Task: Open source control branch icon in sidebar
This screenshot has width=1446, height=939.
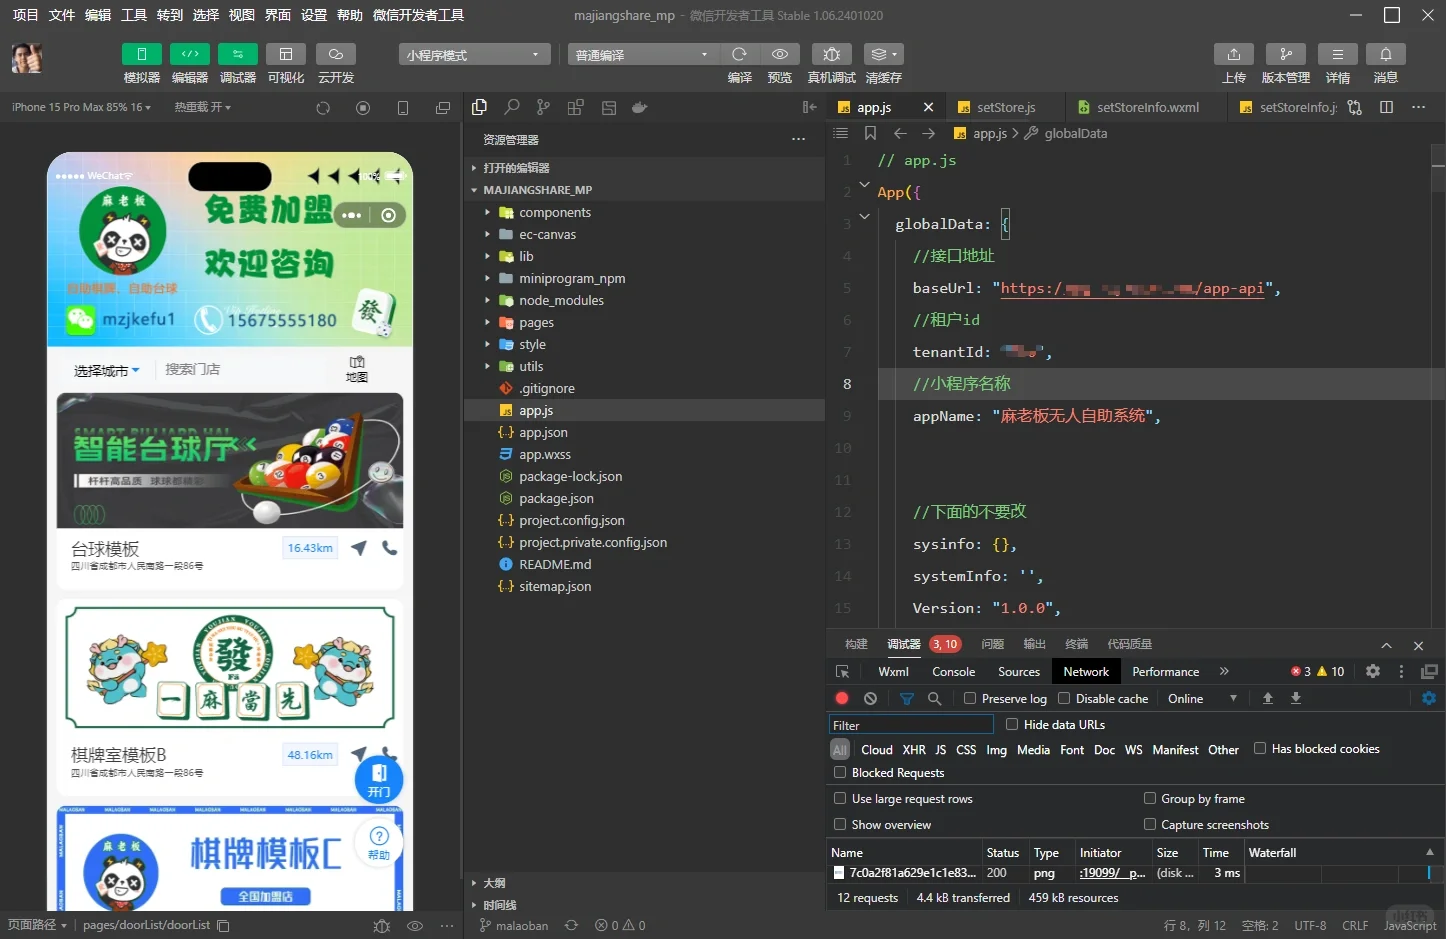Action: (x=543, y=107)
